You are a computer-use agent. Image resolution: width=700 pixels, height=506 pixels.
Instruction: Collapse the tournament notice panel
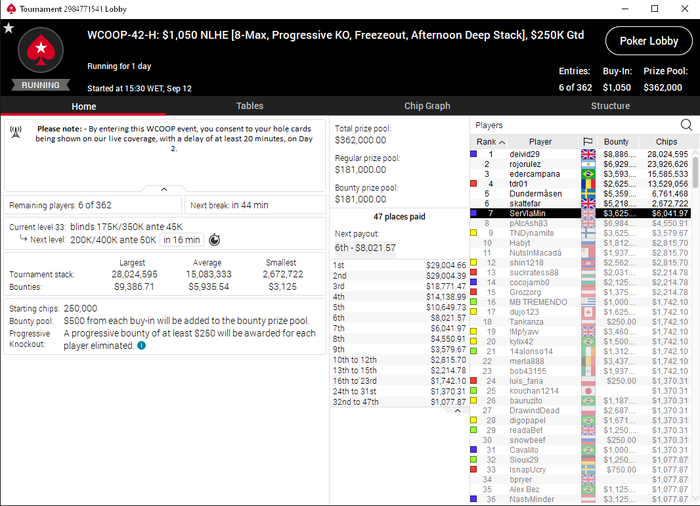point(164,189)
